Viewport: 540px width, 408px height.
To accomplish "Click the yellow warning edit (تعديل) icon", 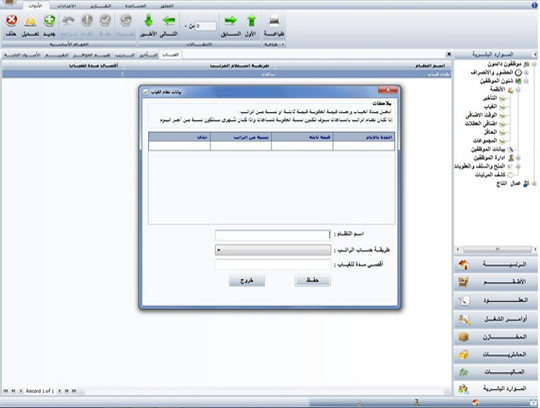I will (x=30, y=21).
